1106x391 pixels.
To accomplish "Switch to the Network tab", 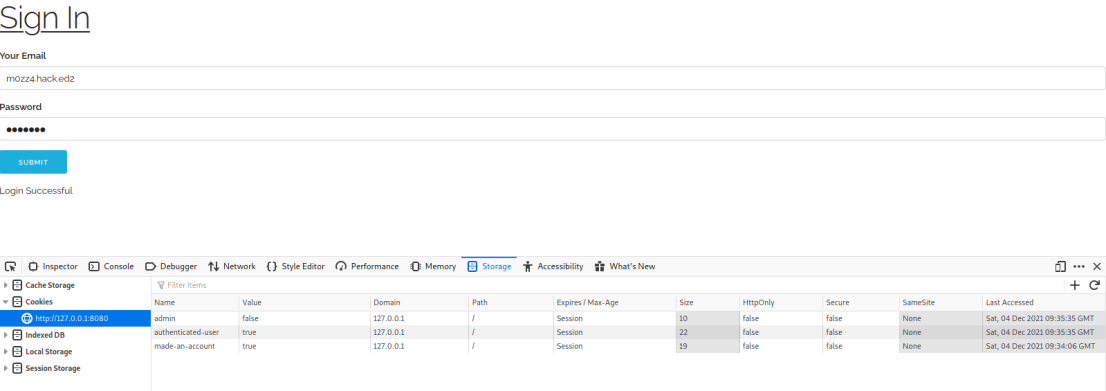I will (x=231, y=267).
